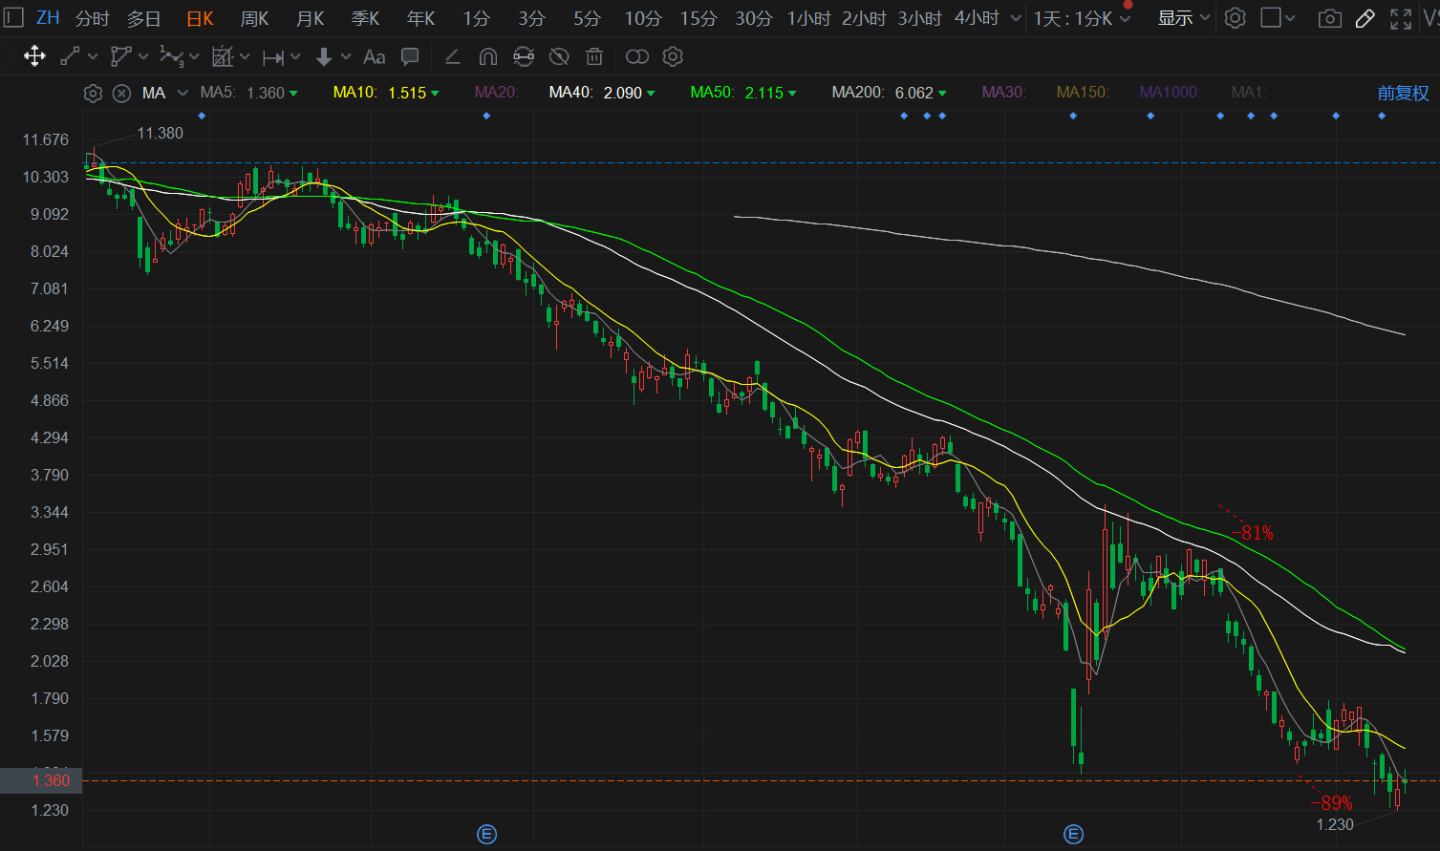
Task: Click the comment bubble annotation tool
Action: point(410,57)
